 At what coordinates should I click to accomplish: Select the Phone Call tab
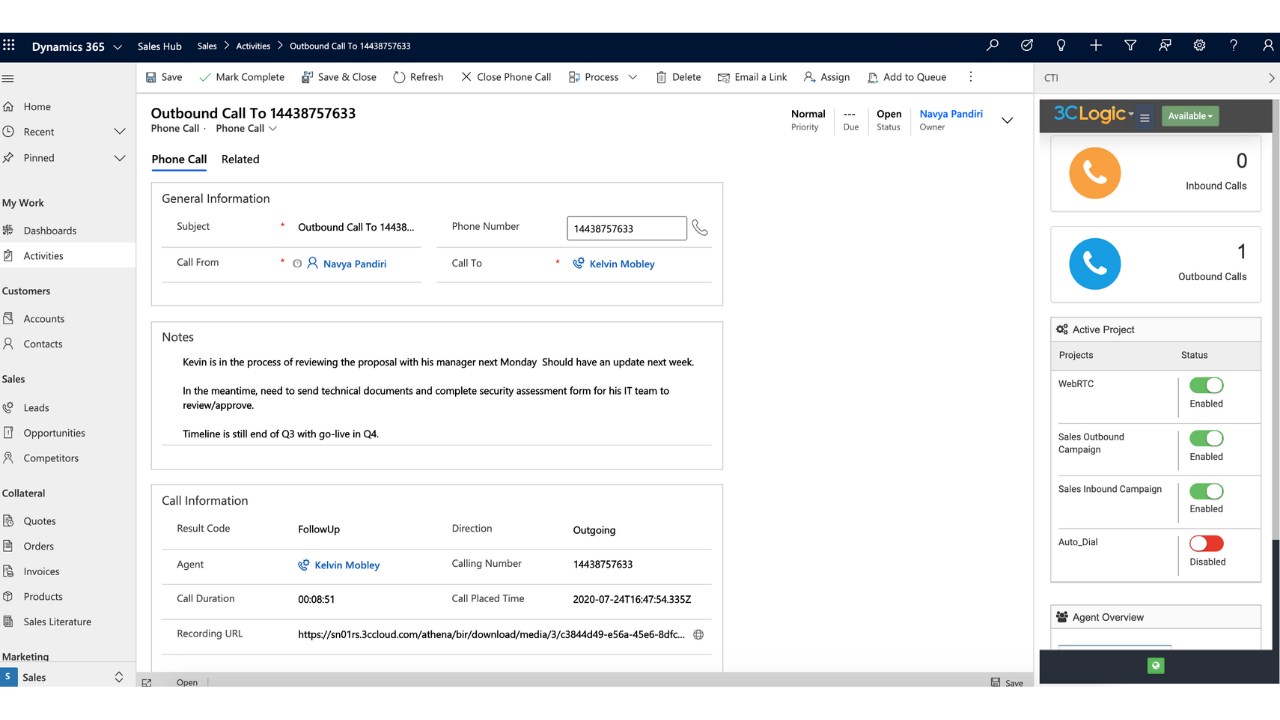[179, 159]
